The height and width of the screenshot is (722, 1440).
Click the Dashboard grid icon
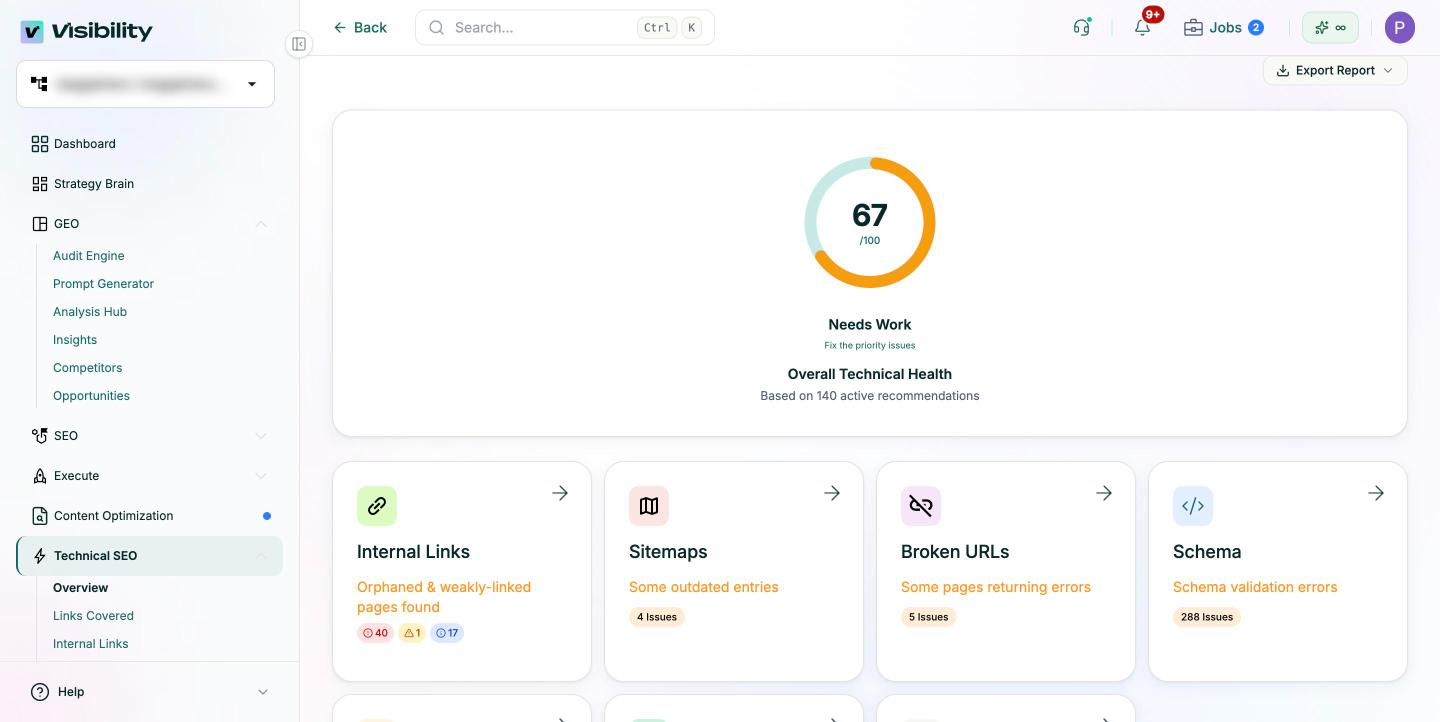point(40,144)
